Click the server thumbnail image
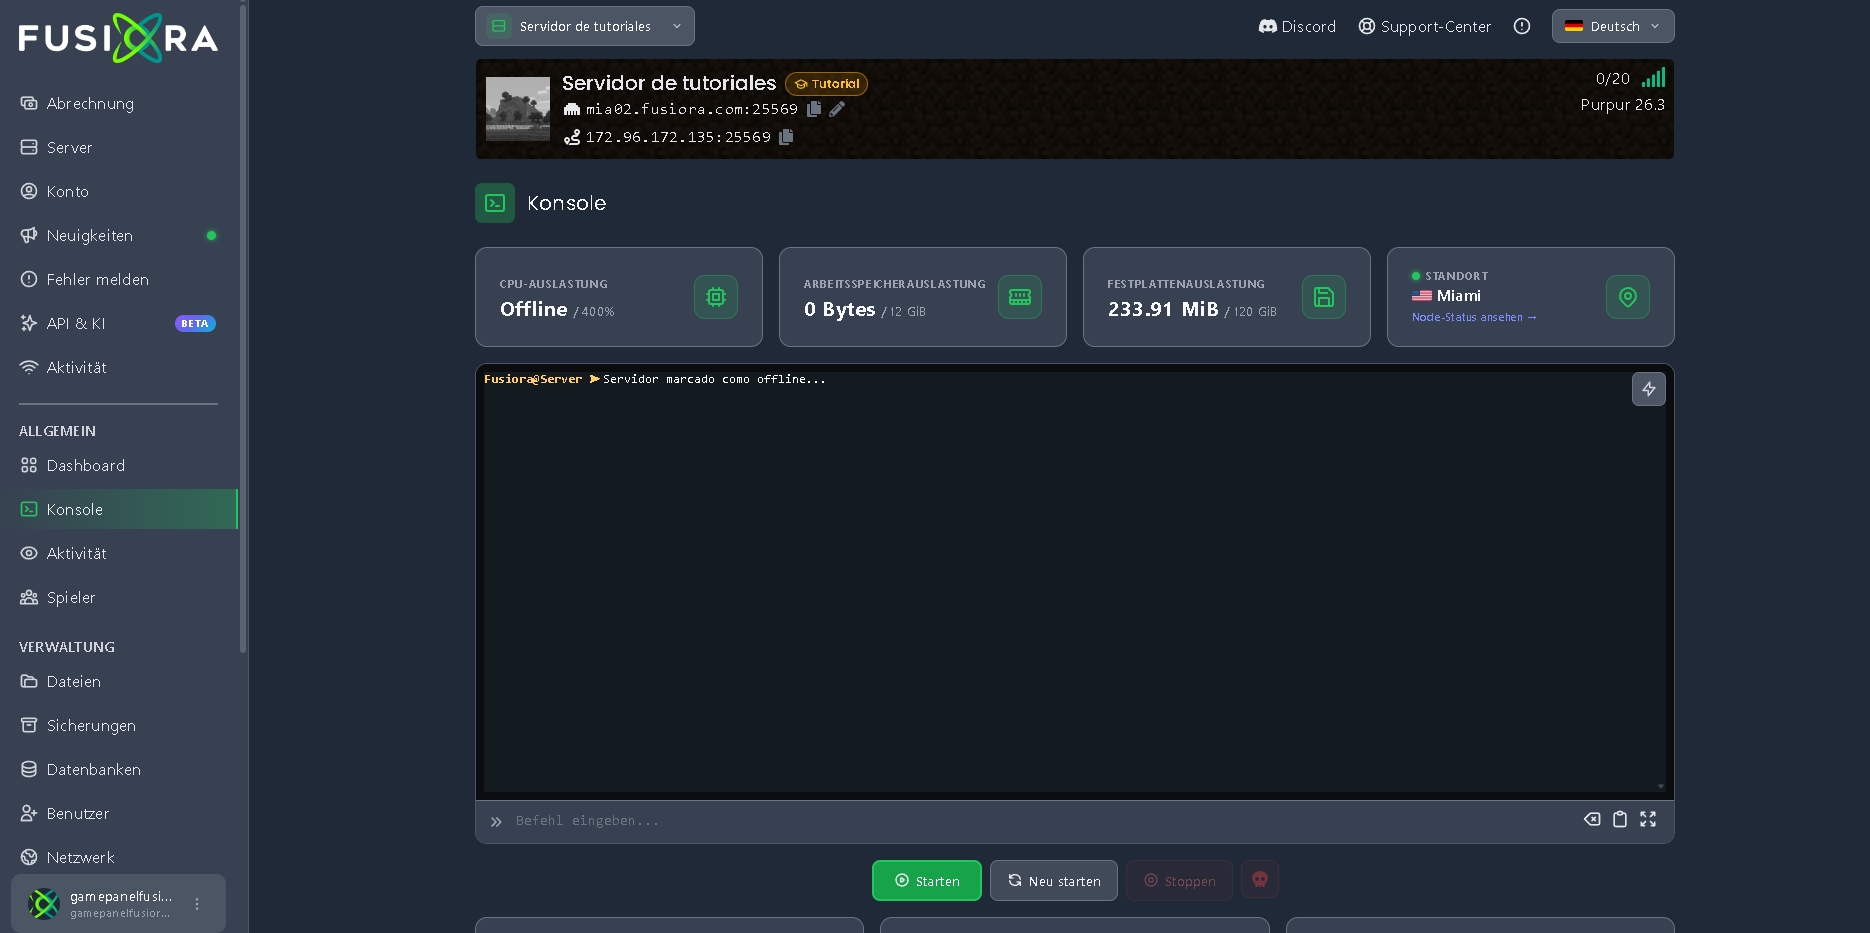This screenshot has width=1870, height=933. tap(518, 108)
